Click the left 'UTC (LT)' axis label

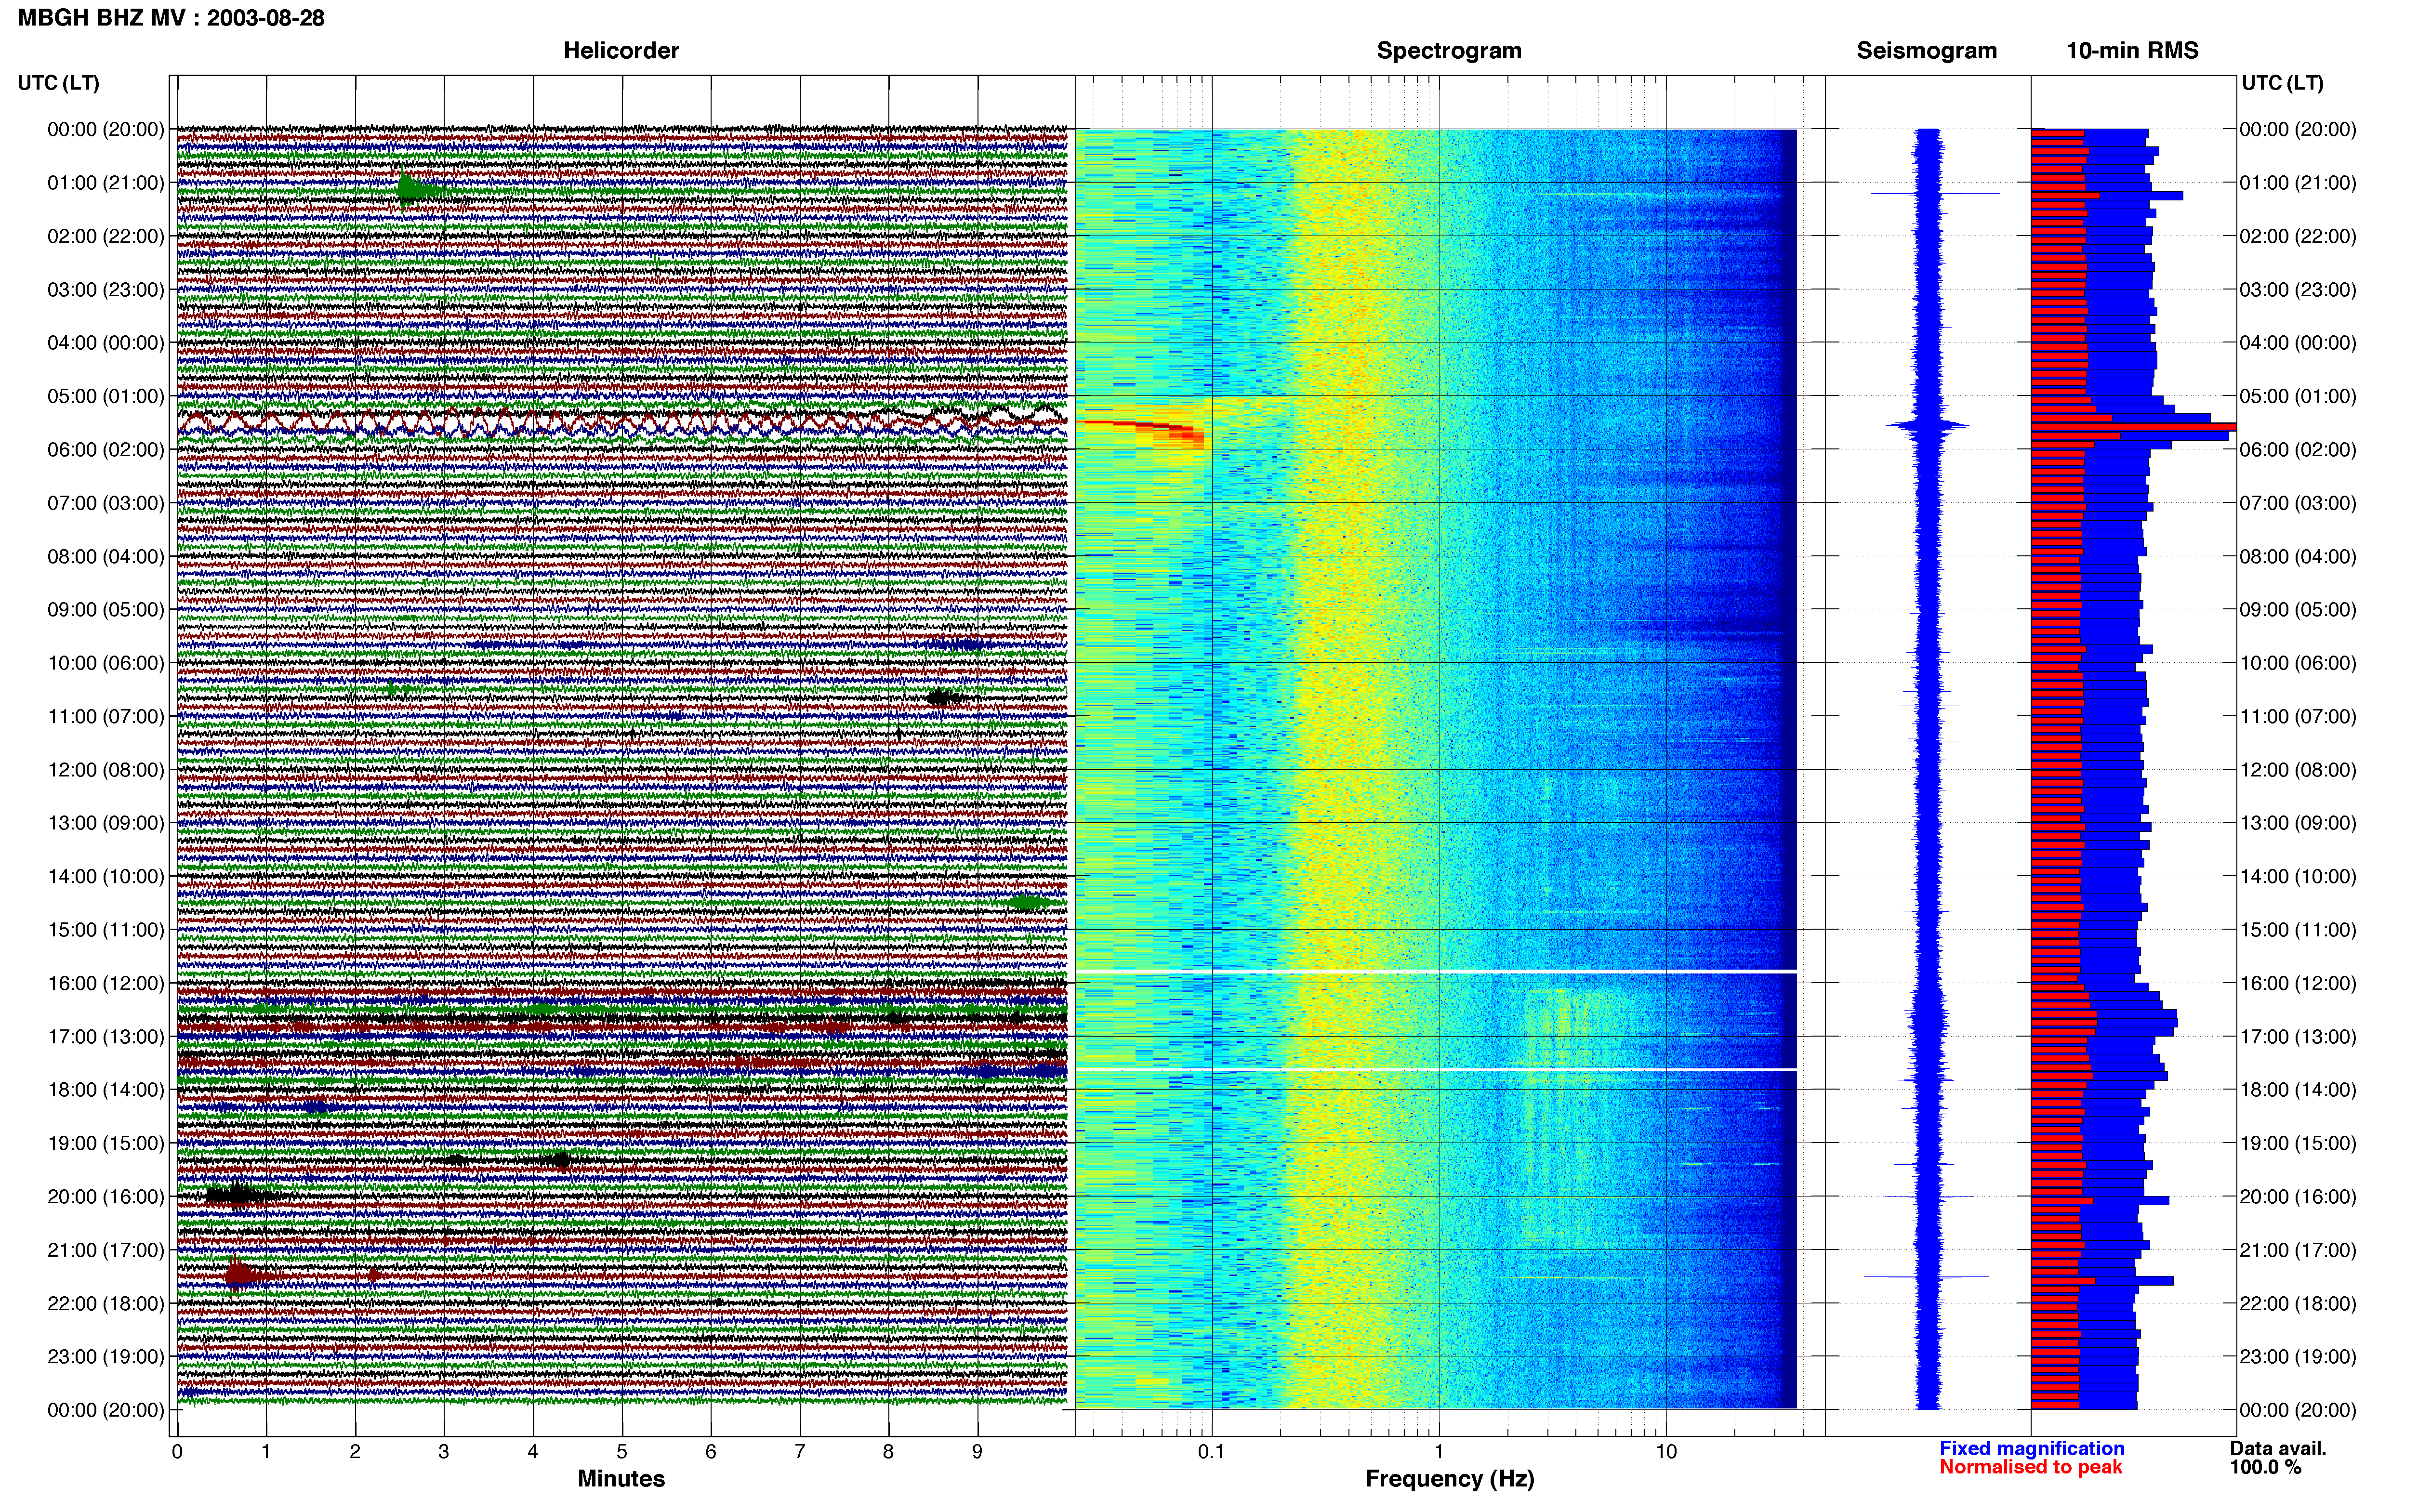point(58,82)
